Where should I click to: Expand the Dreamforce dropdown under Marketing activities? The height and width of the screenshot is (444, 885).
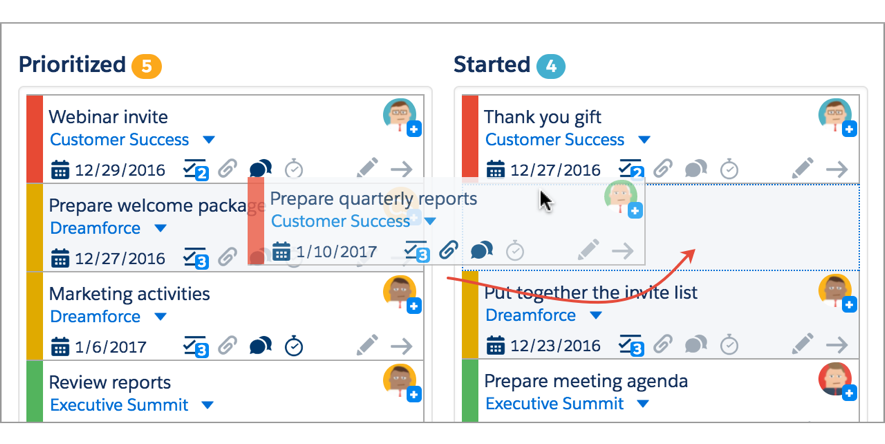click(161, 317)
